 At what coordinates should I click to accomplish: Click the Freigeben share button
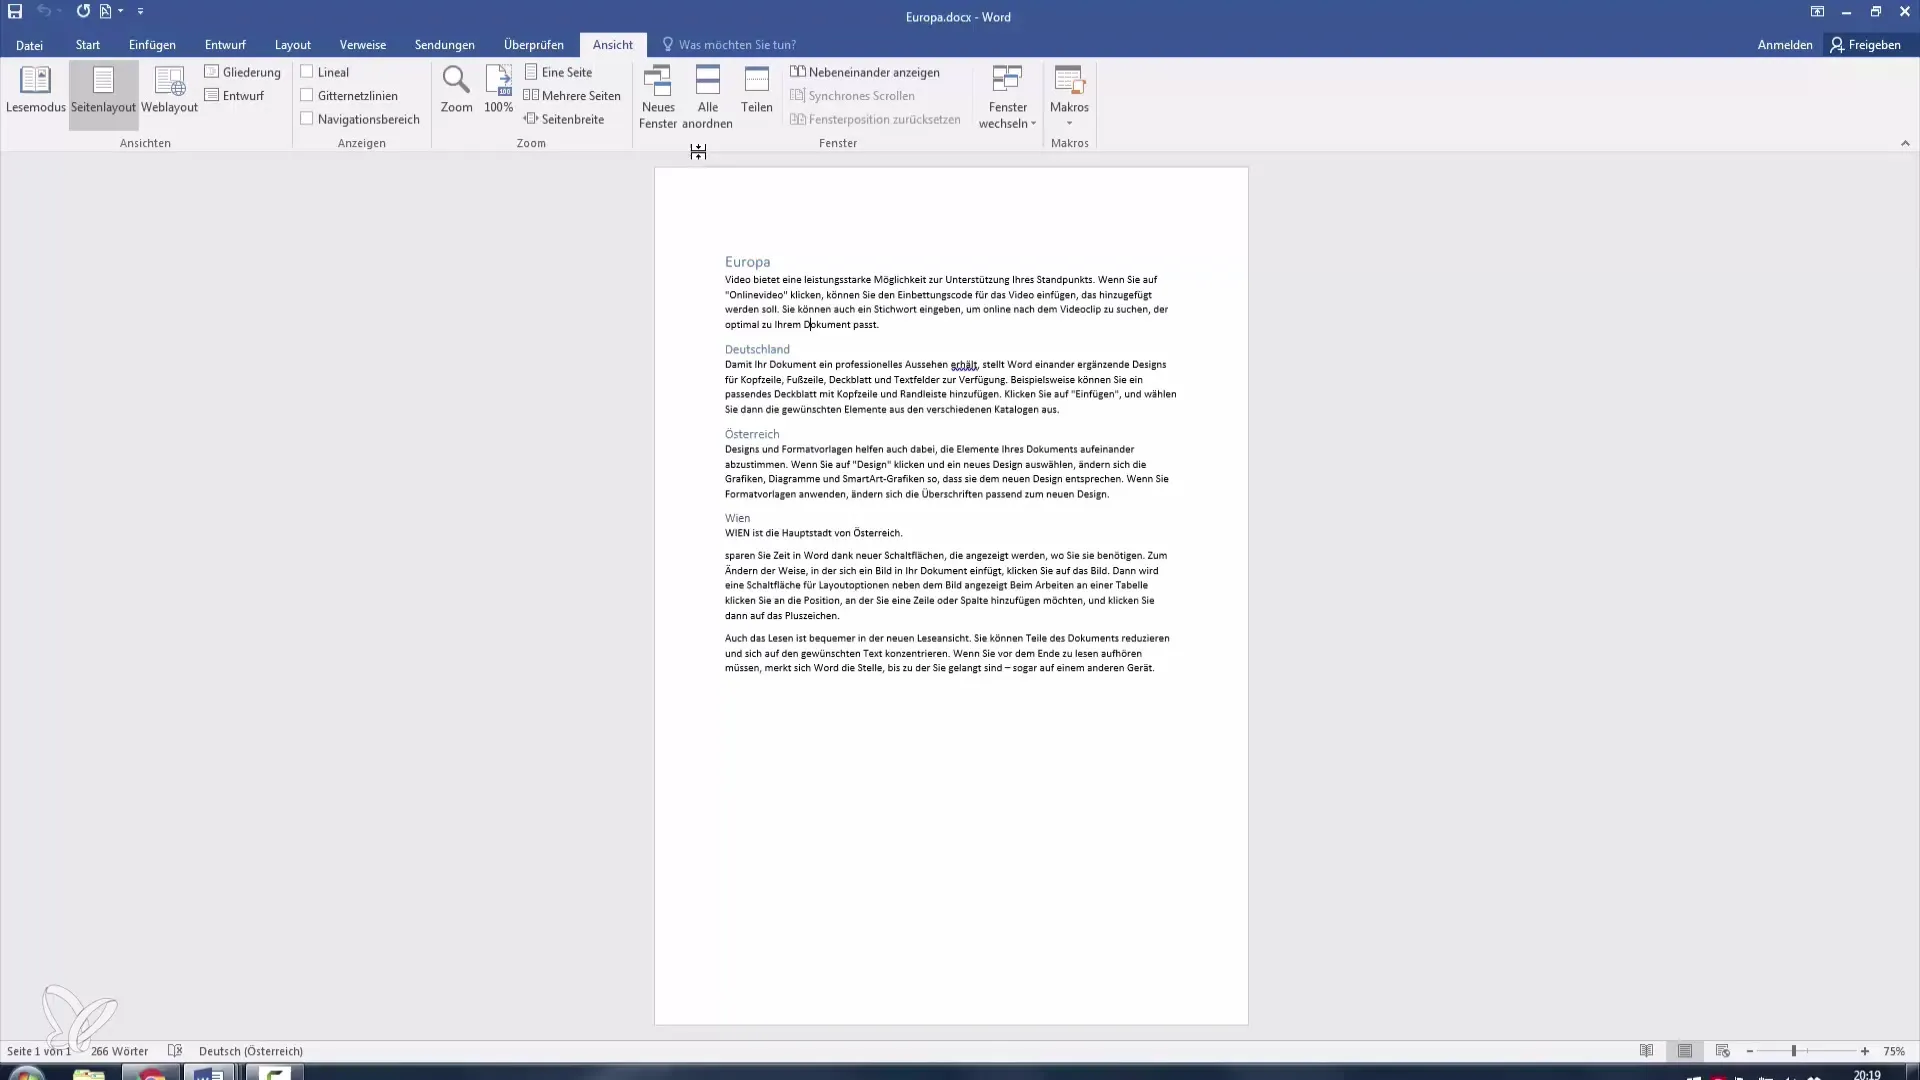pyautogui.click(x=1866, y=45)
